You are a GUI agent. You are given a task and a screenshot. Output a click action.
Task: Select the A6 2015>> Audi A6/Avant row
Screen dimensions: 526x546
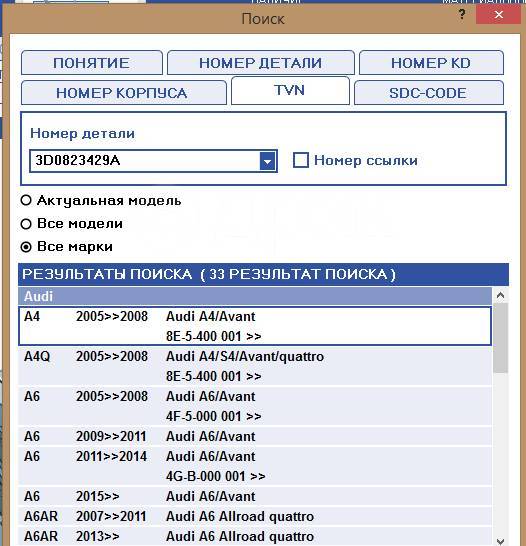tap(255, 496)
